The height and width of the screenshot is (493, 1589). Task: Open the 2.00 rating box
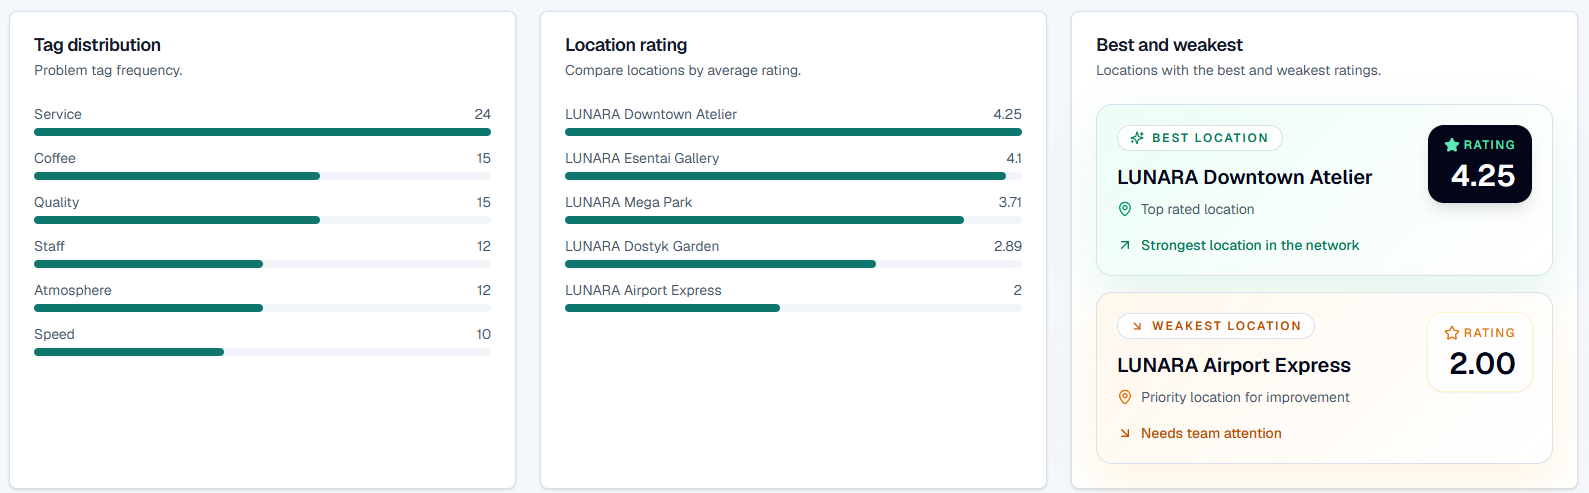click(1480, 352)
